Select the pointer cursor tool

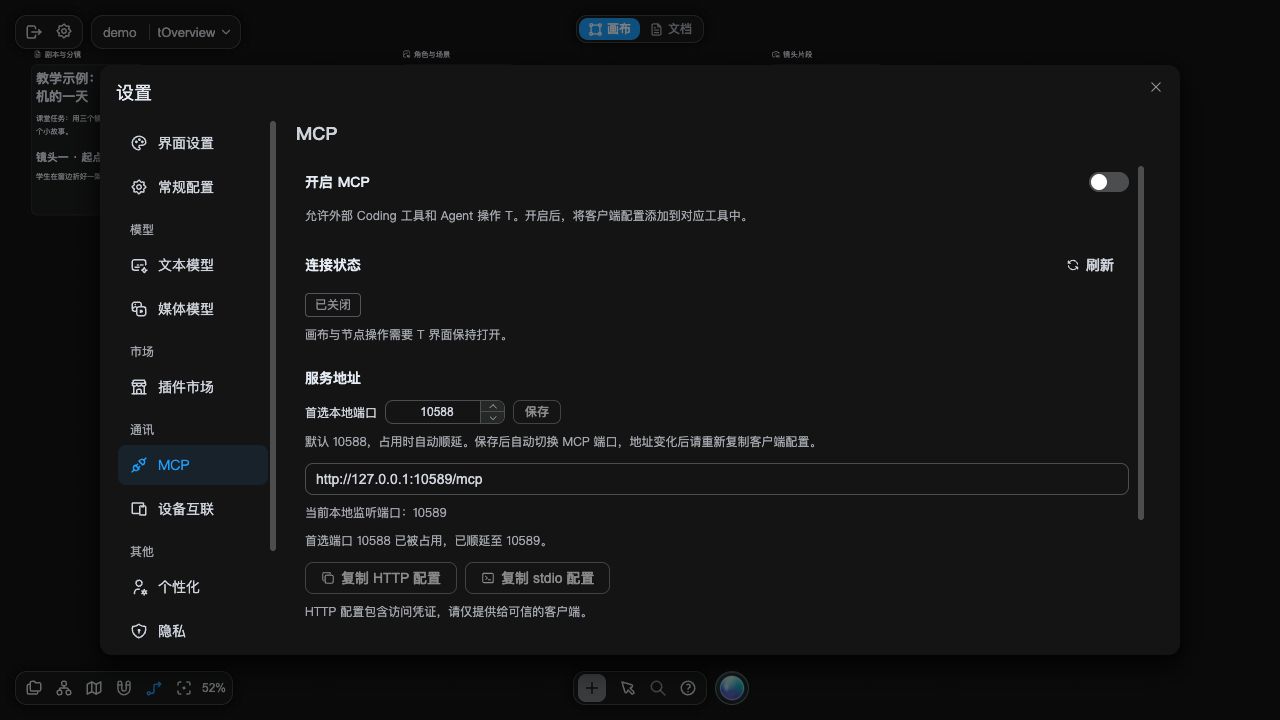pyautogui.click(x=628, y=688)
